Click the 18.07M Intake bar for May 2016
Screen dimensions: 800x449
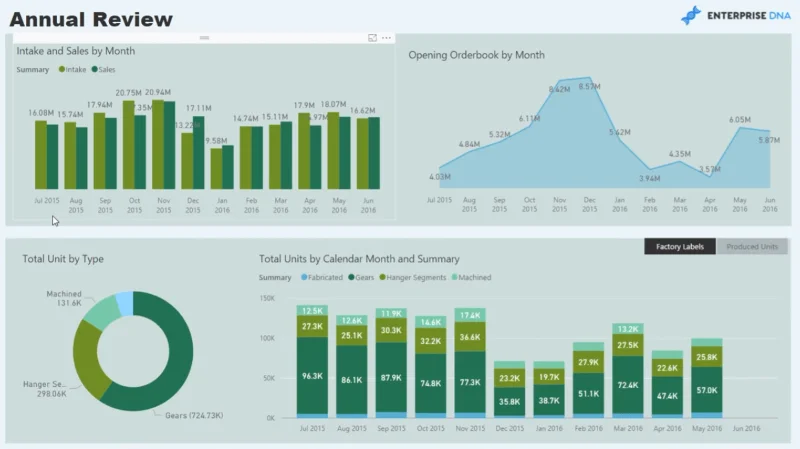(x=333, y=151)
